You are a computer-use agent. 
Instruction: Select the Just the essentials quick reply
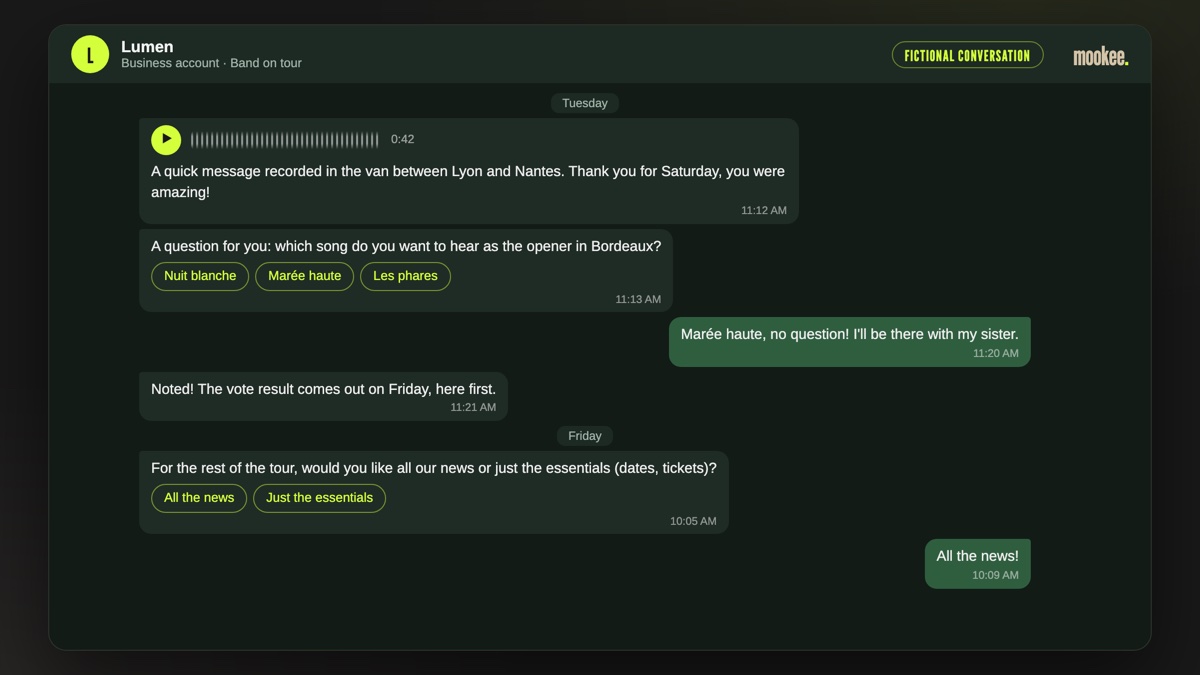click(319, 498)
